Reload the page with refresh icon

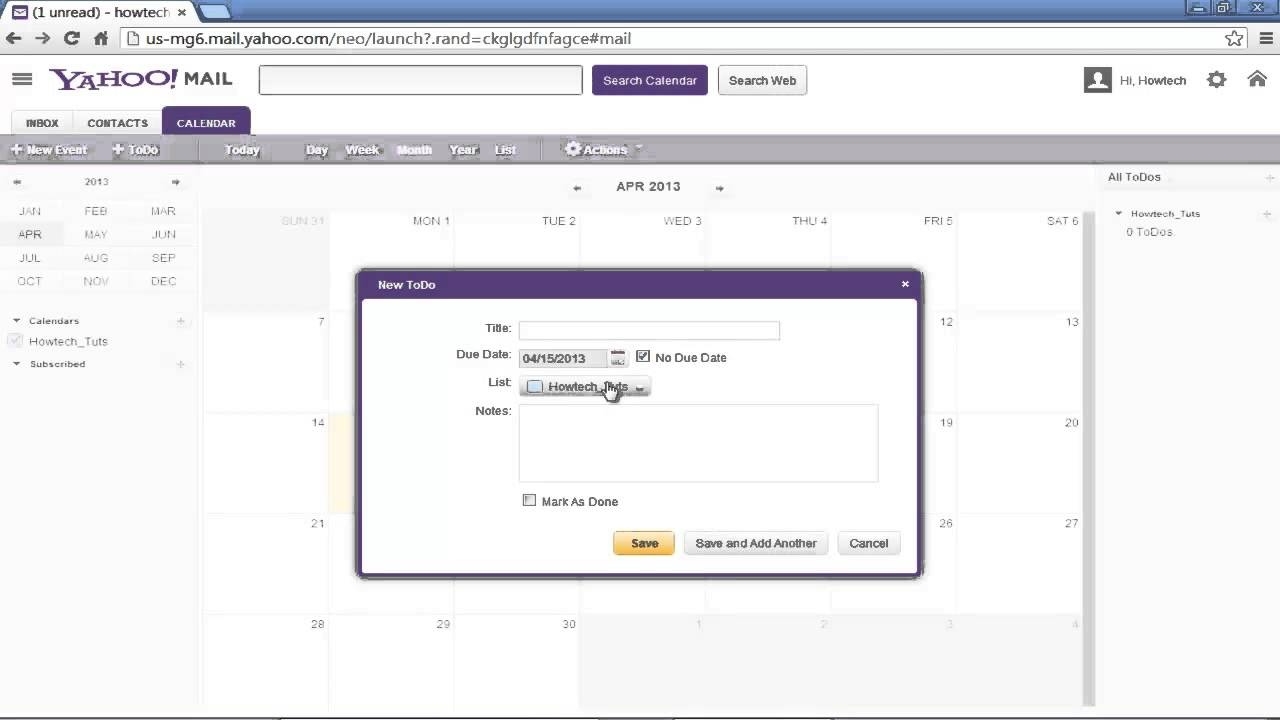71,38
